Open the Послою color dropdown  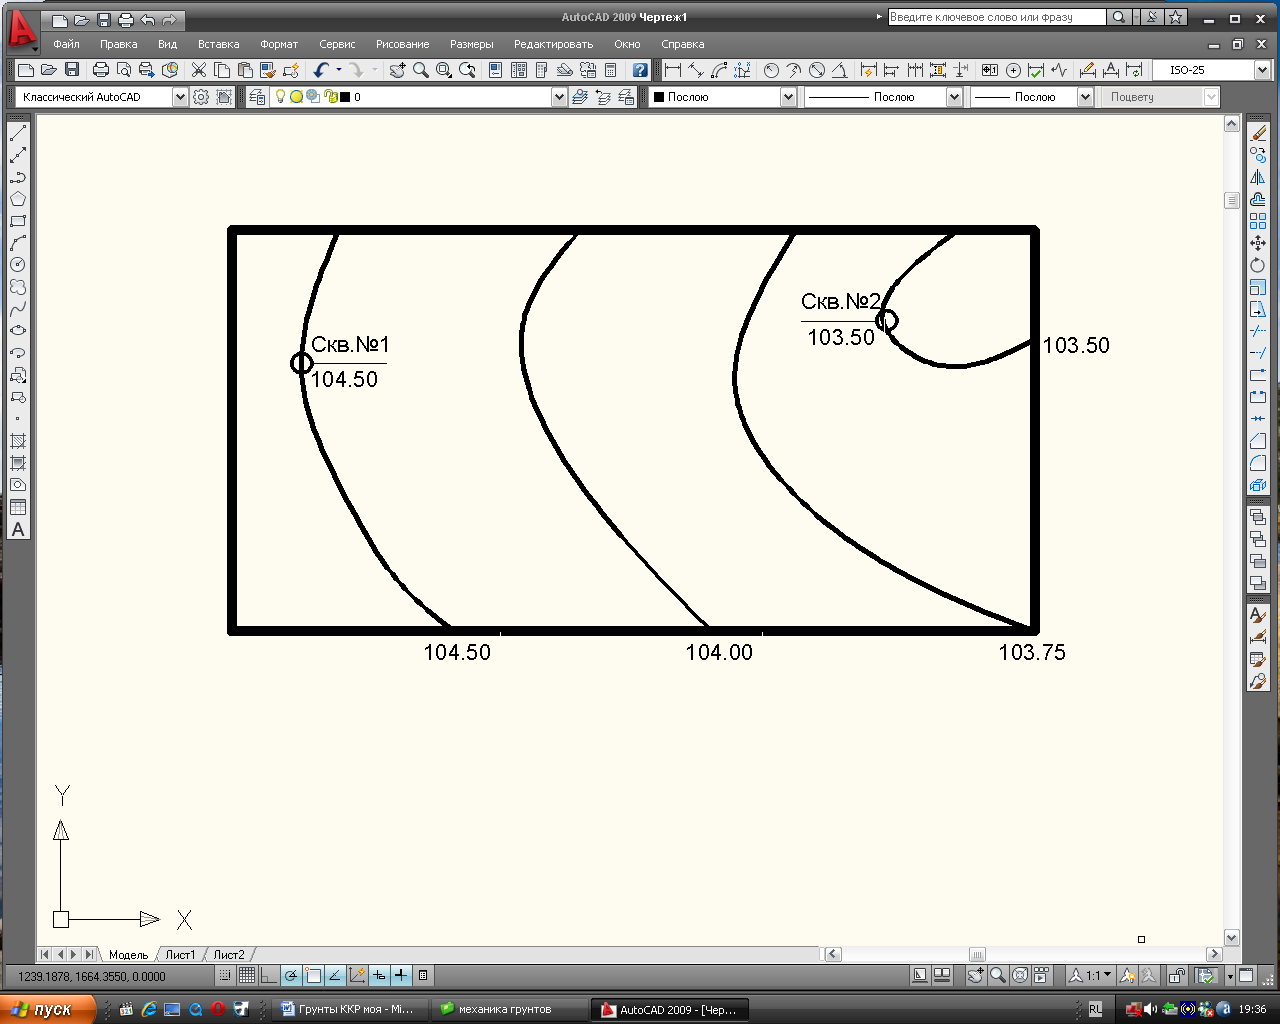click(788, 97)
